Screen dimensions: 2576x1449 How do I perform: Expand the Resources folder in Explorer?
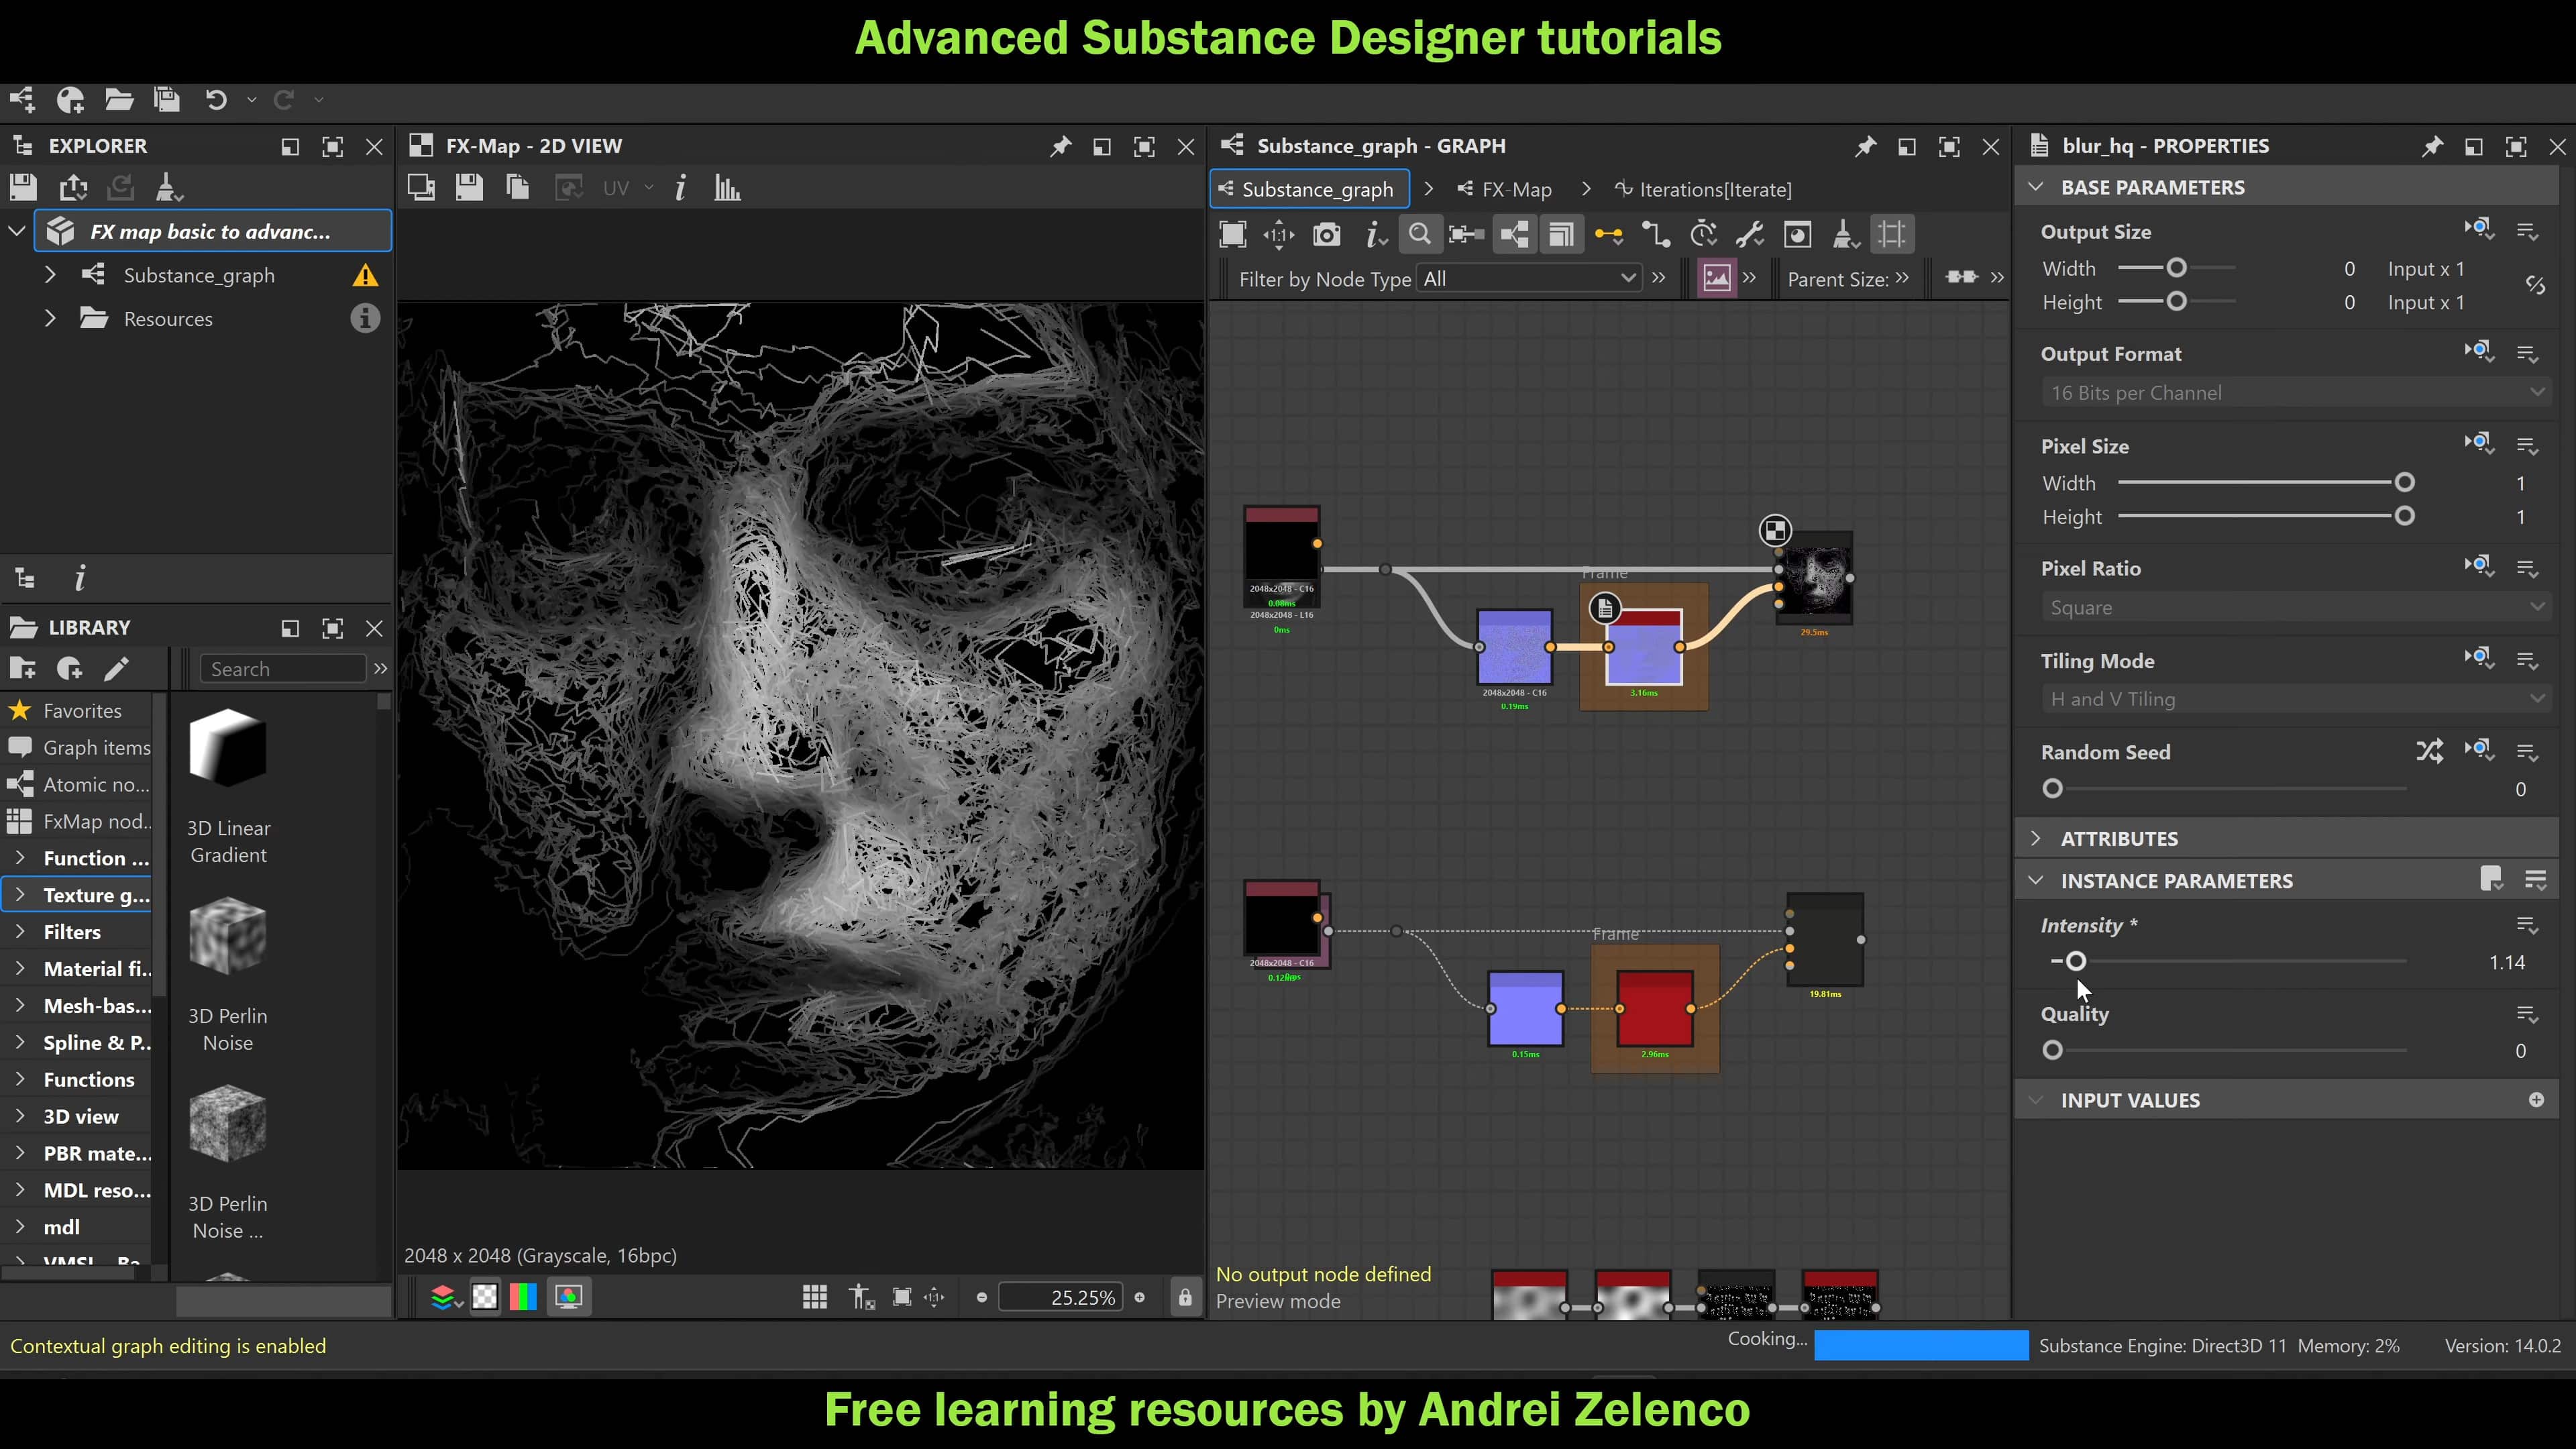[x=50, y=318]
